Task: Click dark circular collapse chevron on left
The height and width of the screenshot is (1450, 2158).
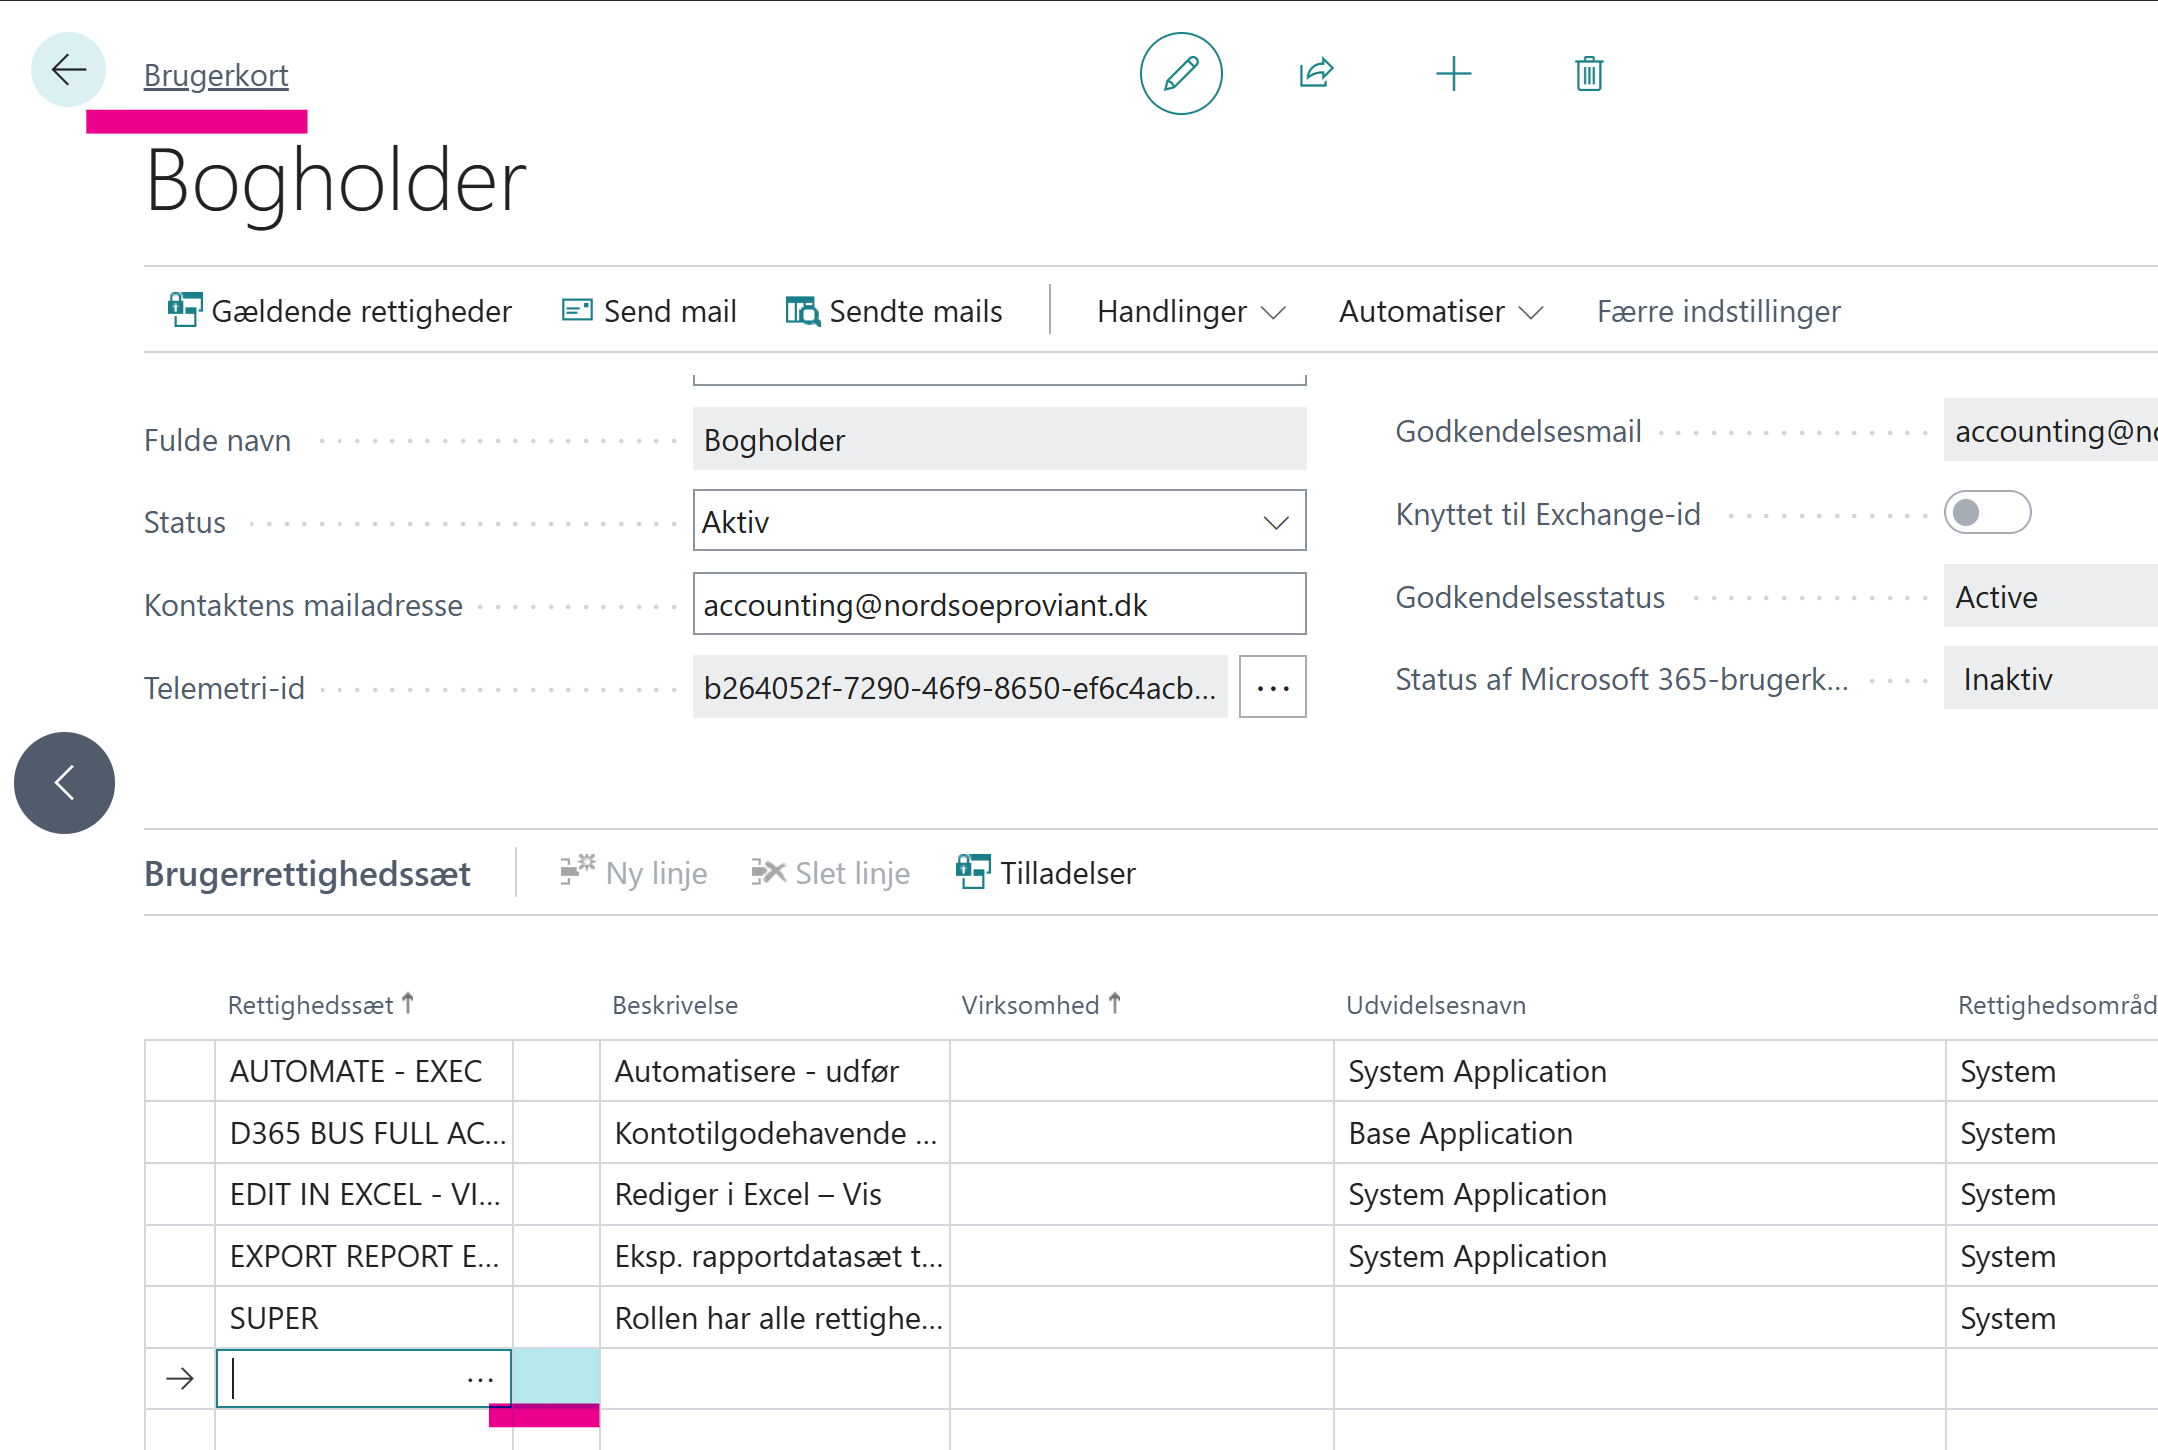Action: (x=64, y=783)
